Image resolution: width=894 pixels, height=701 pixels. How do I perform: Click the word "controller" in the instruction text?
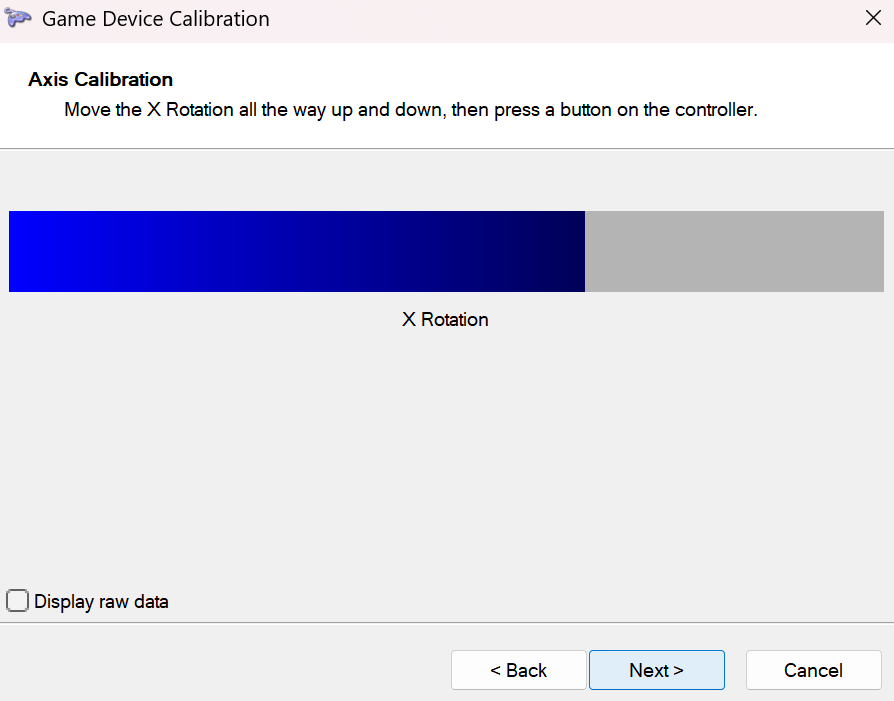[x=713, y=110]
